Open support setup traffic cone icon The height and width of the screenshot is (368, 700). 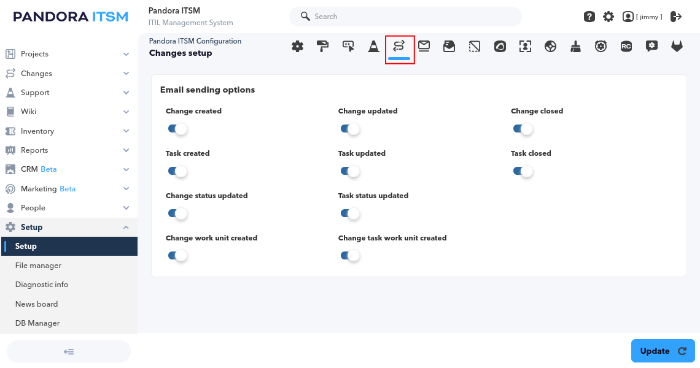373,46
